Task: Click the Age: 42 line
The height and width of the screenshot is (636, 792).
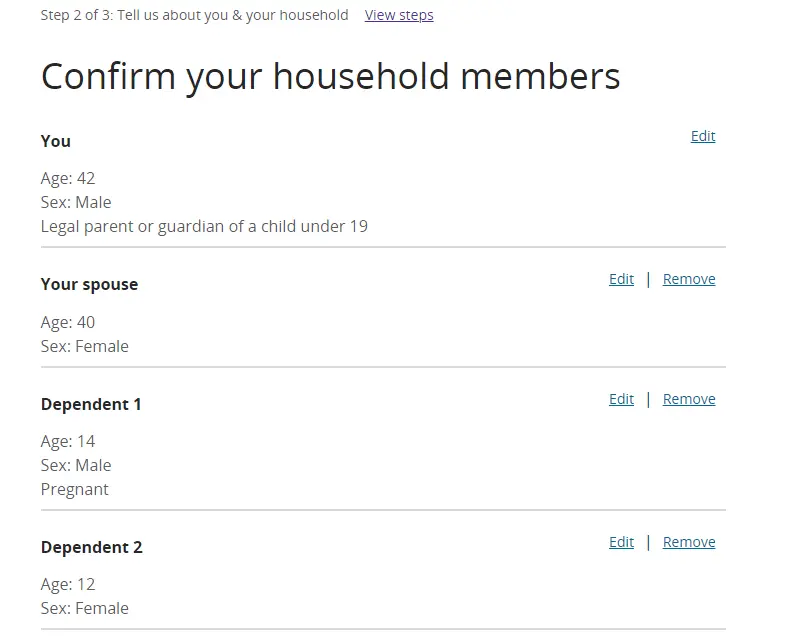Action: pyautogui.click(x=68, y=178)
